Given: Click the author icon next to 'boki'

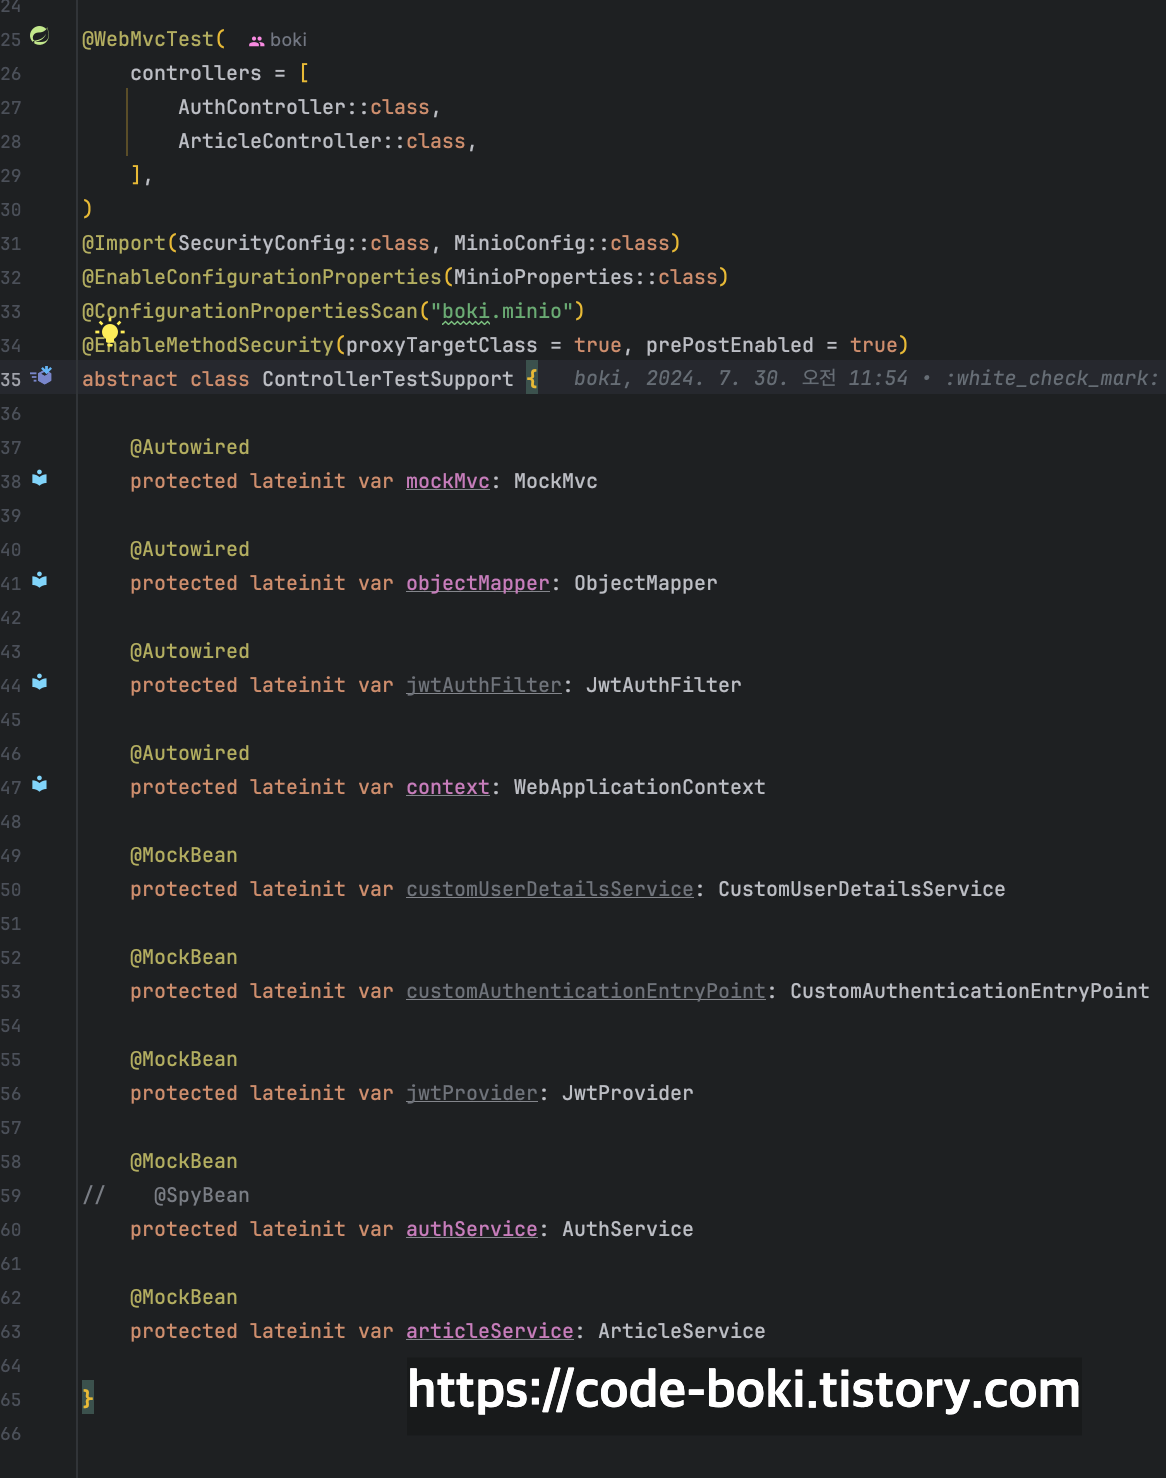Looking at the screenshot, I should (257, 41).
